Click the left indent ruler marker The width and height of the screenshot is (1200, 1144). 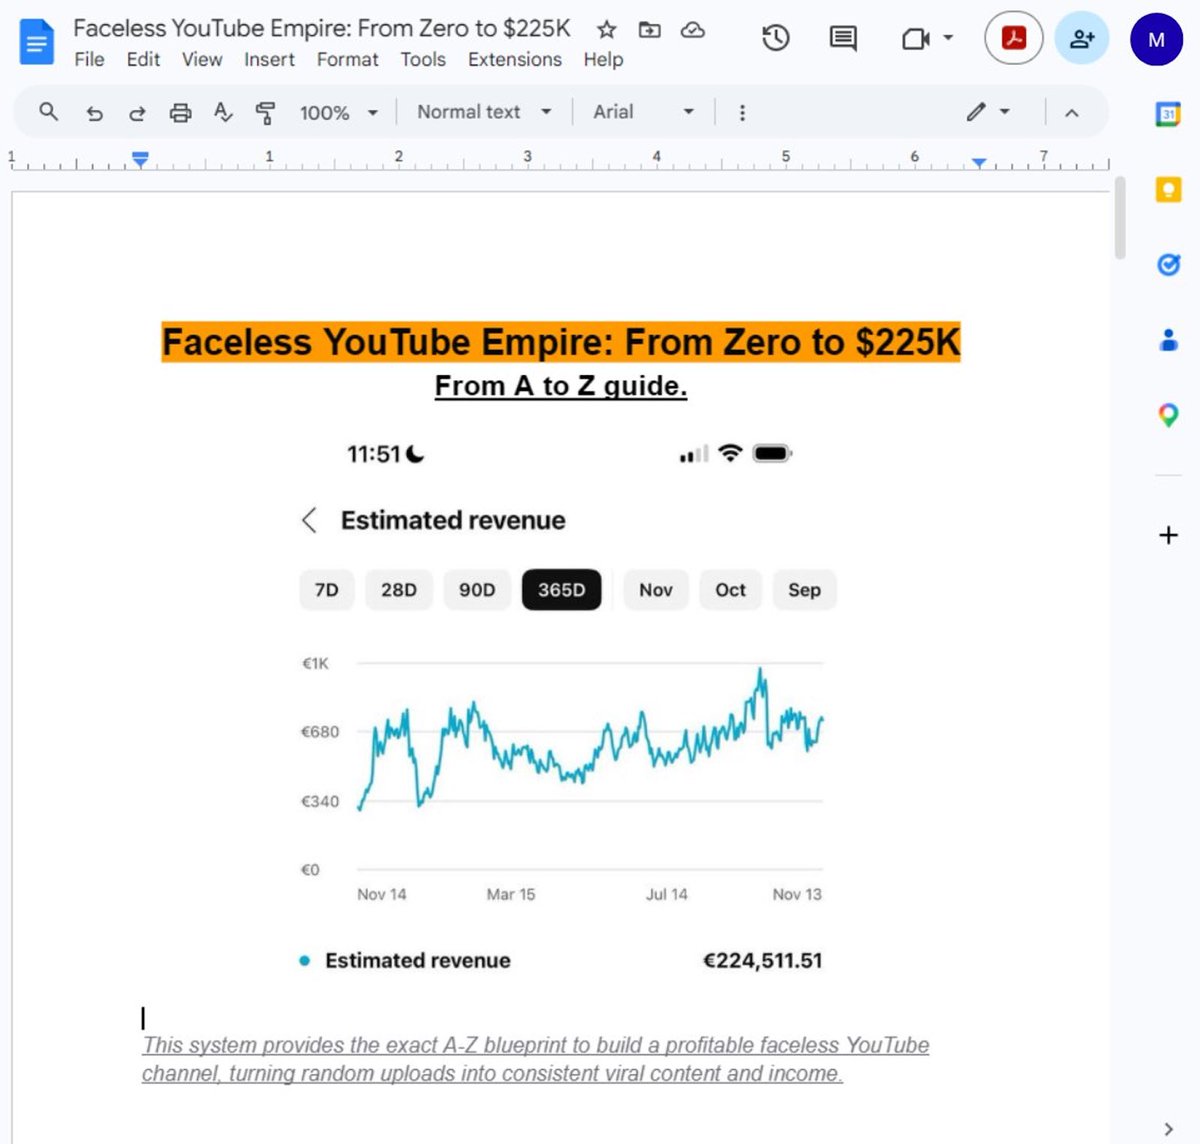[141, 159]
